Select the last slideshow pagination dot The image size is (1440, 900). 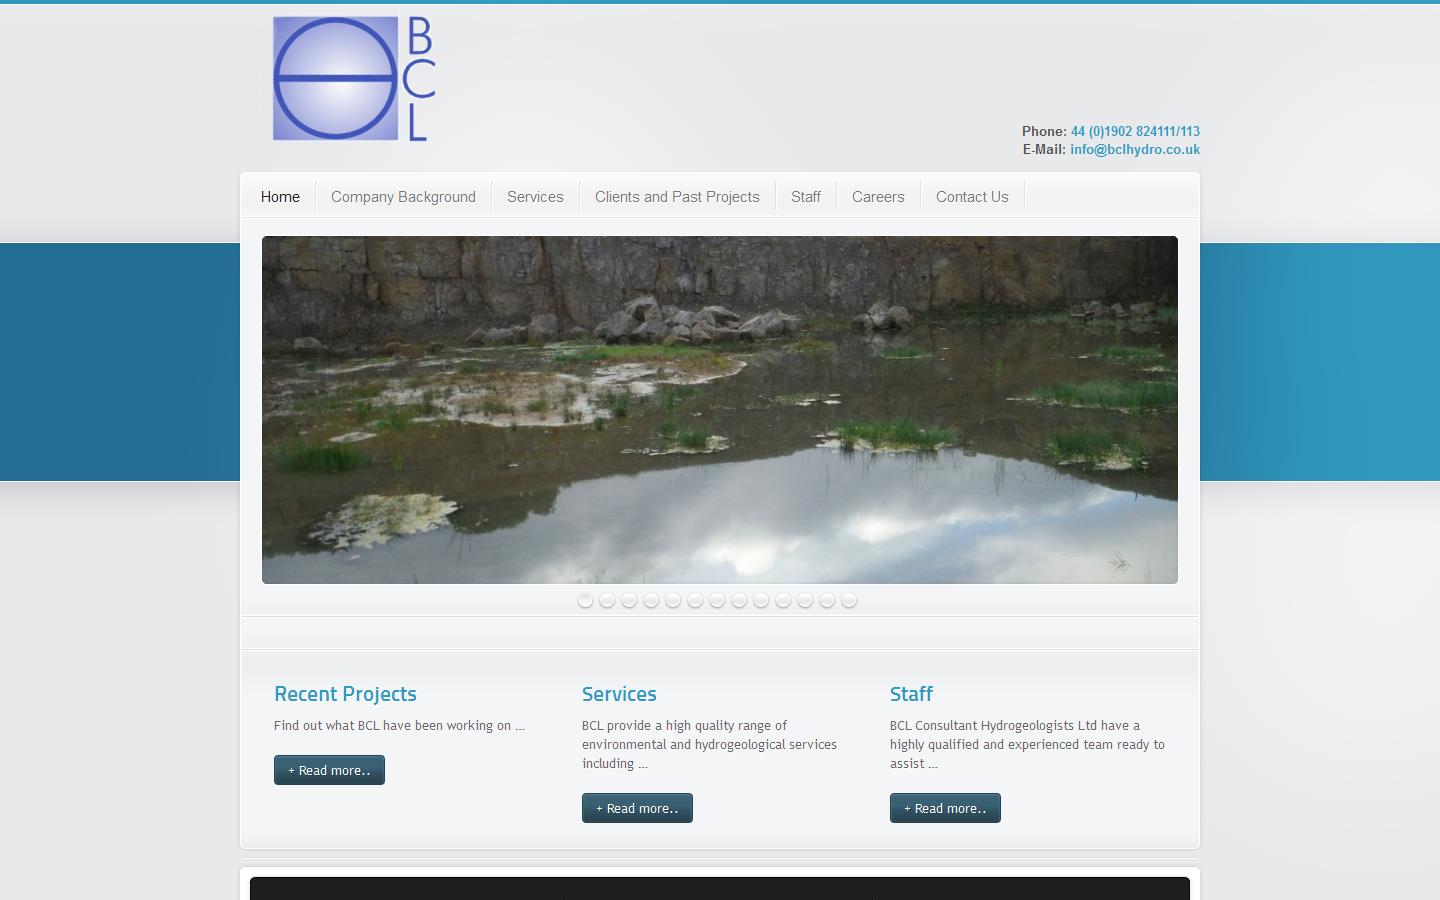pos(849,600)
